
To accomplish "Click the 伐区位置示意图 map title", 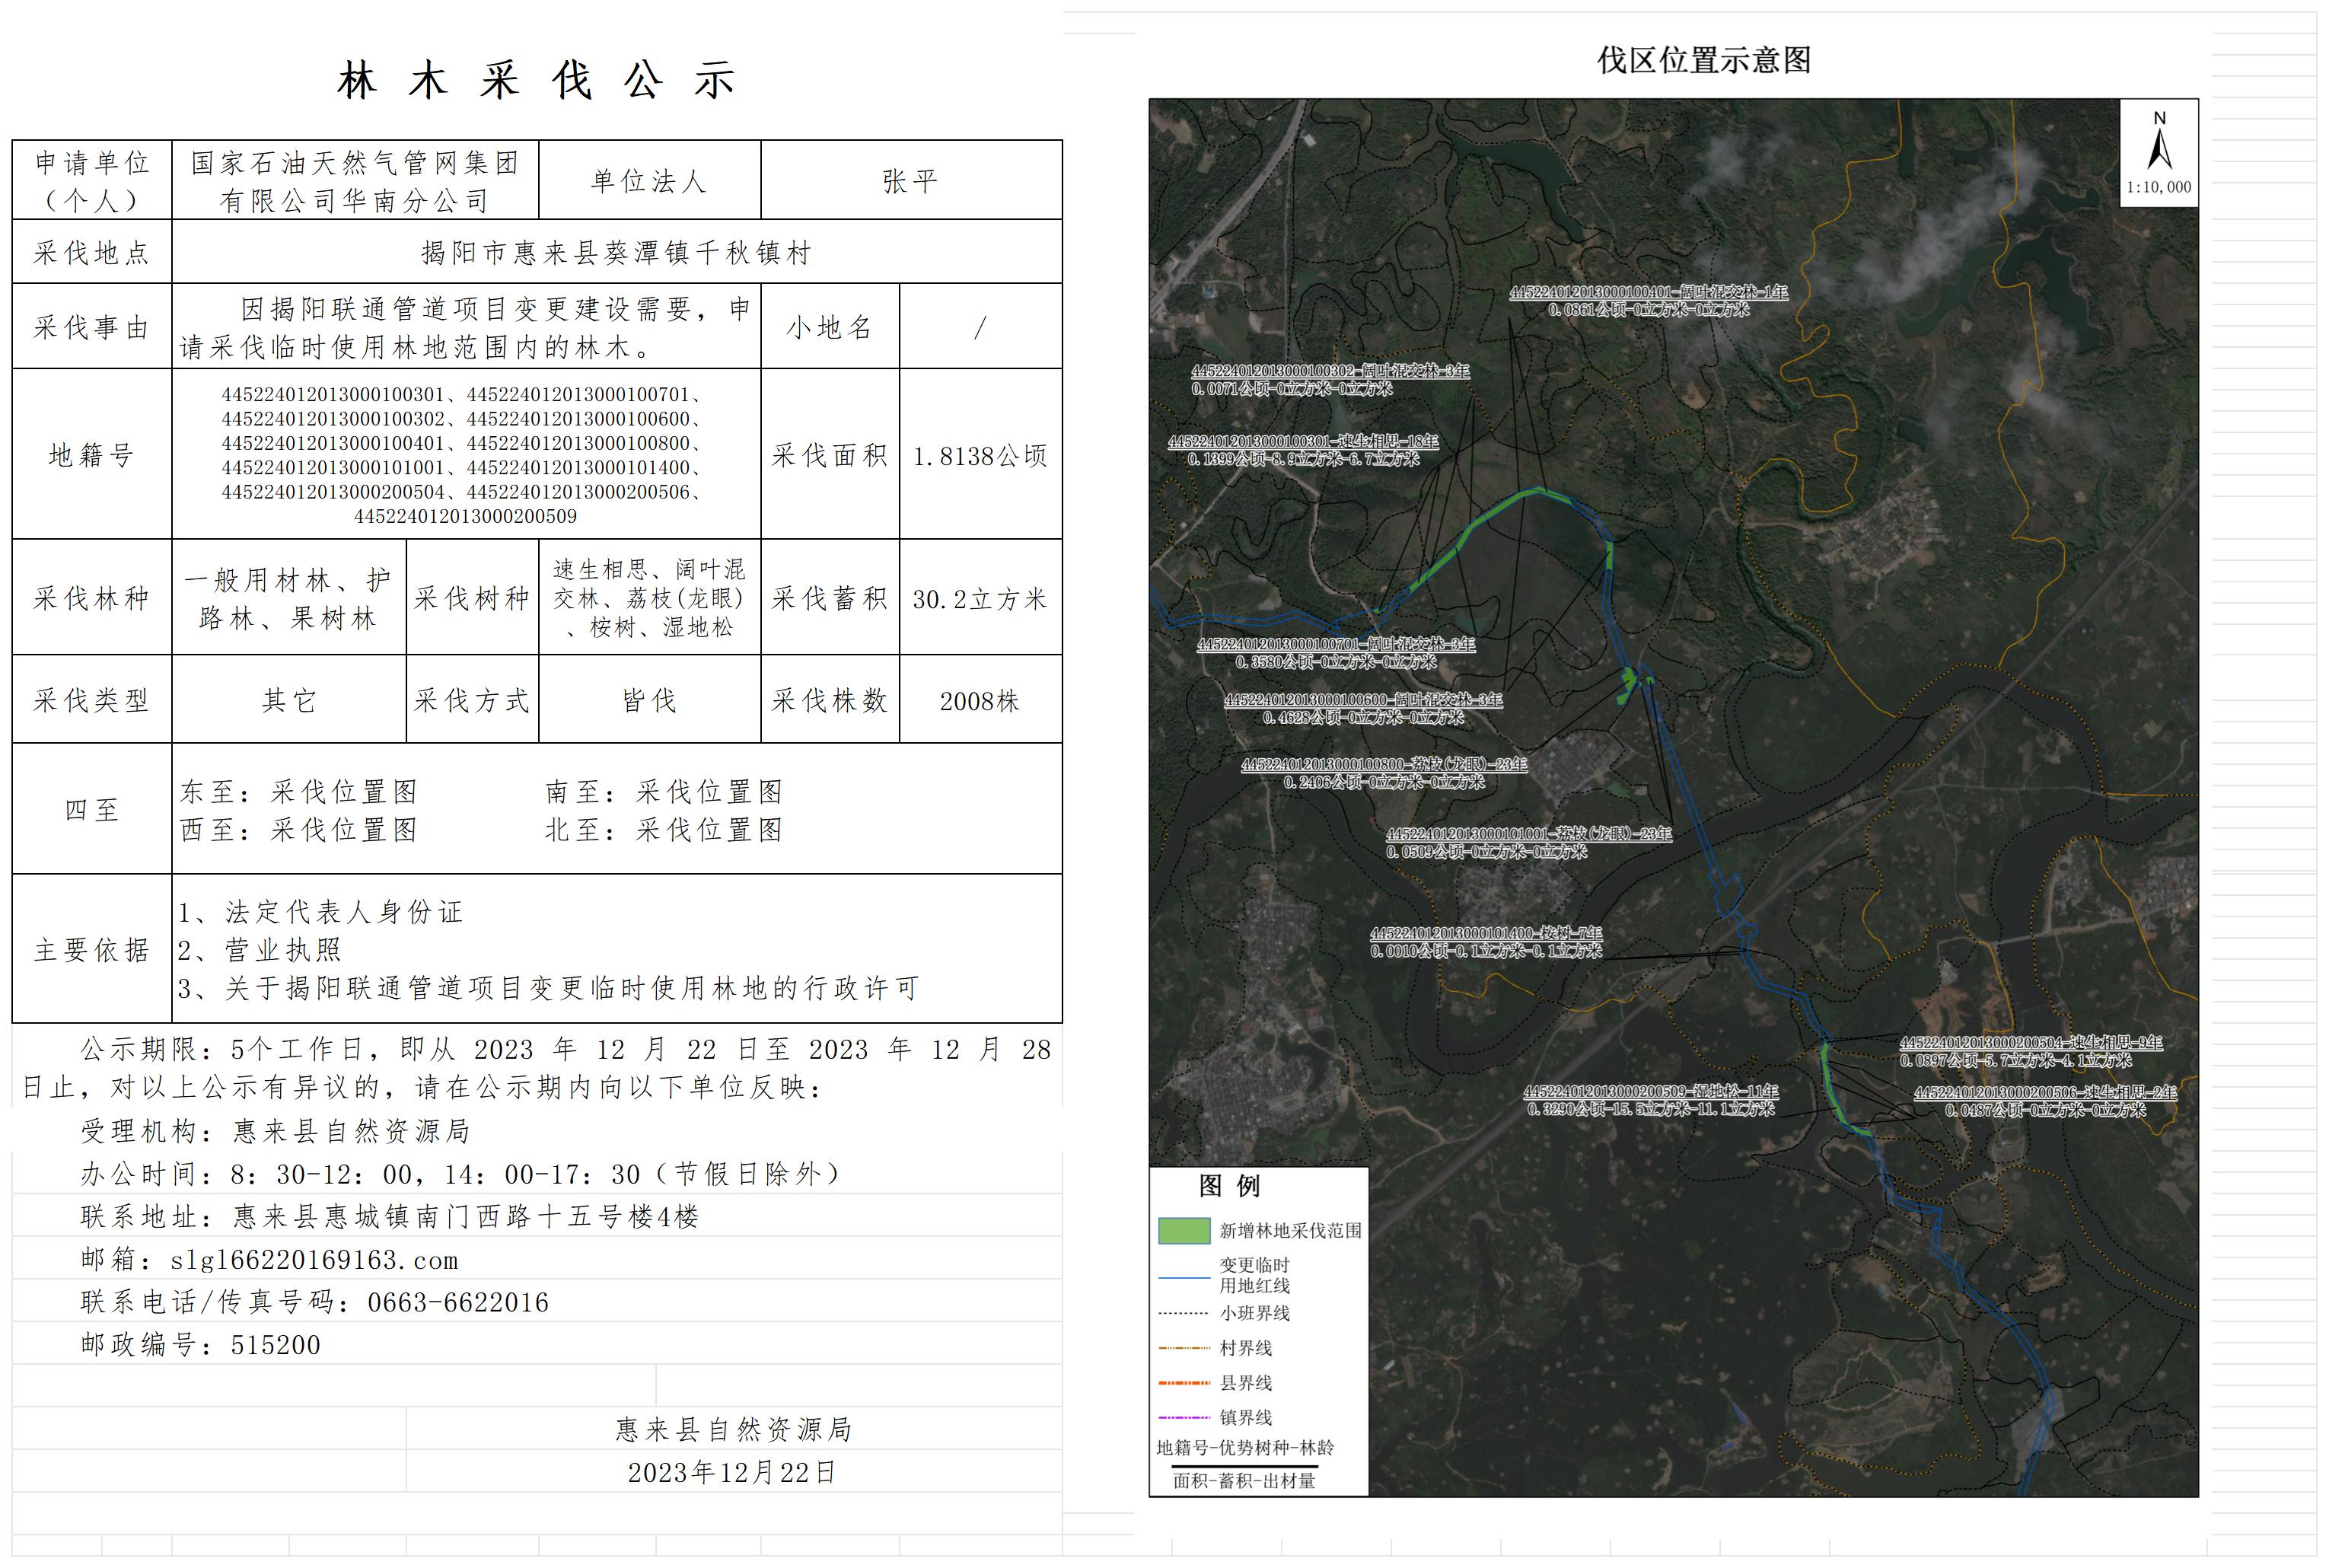I will pyautogui.click(x=1703, y=60).
